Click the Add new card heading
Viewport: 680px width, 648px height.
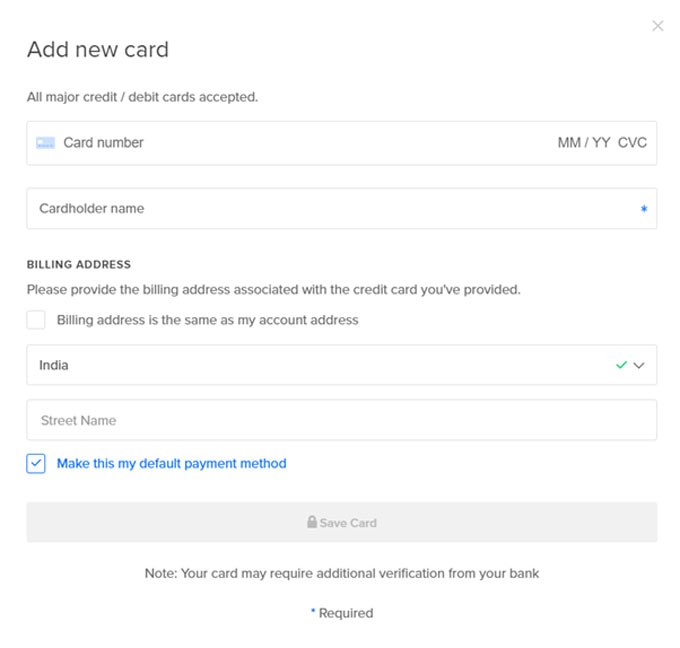tap(98, 49)
